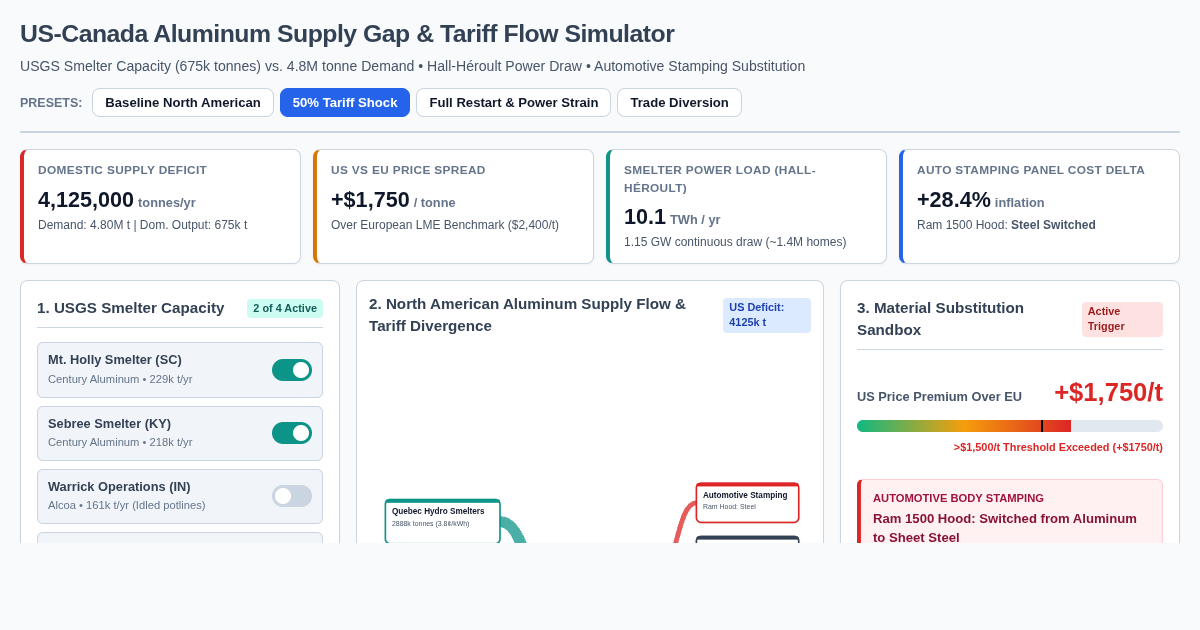
Task: Click the US Deficit 4125k t badge
Action: pos(767,315)
